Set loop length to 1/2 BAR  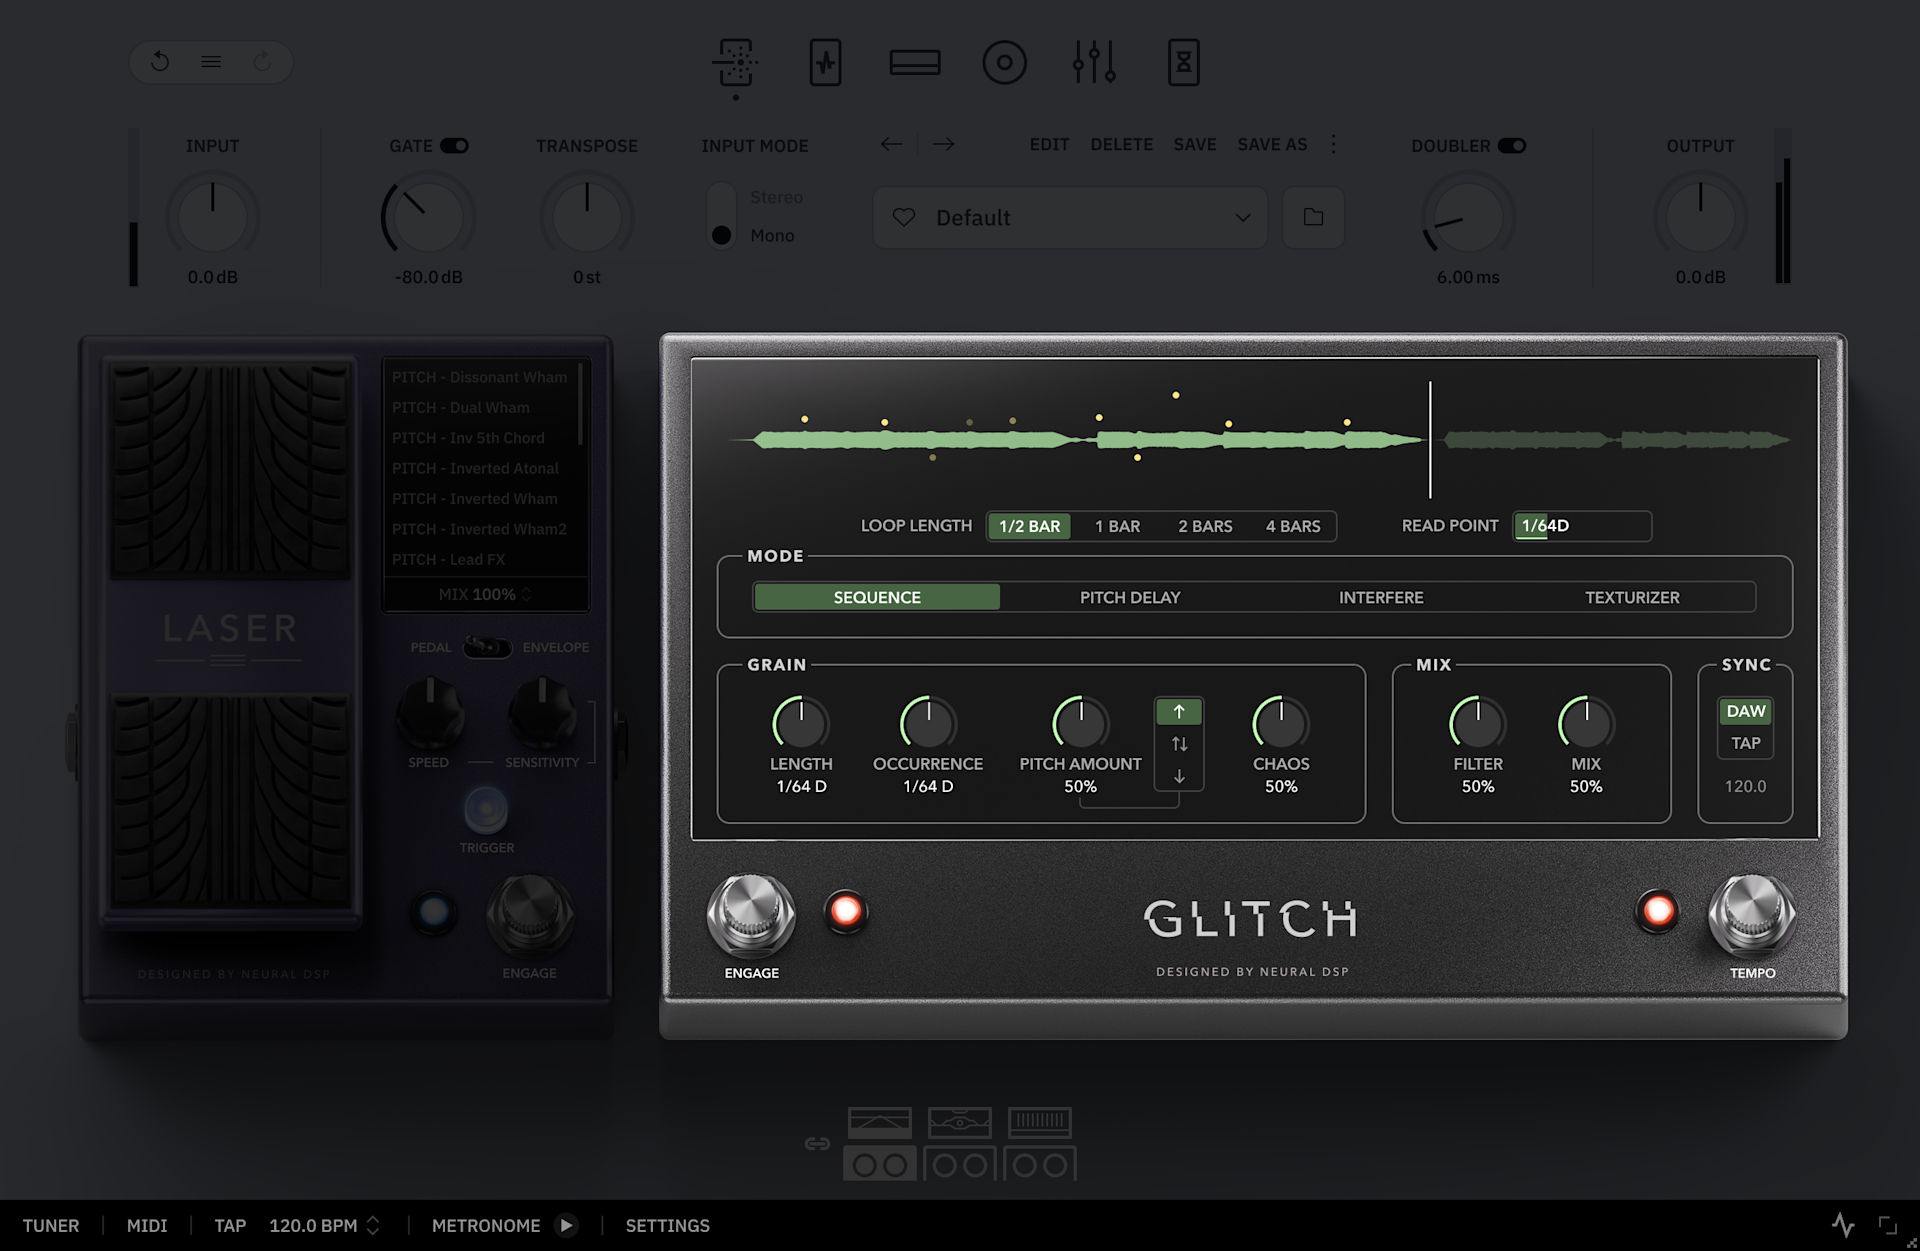coord(1029,526)
